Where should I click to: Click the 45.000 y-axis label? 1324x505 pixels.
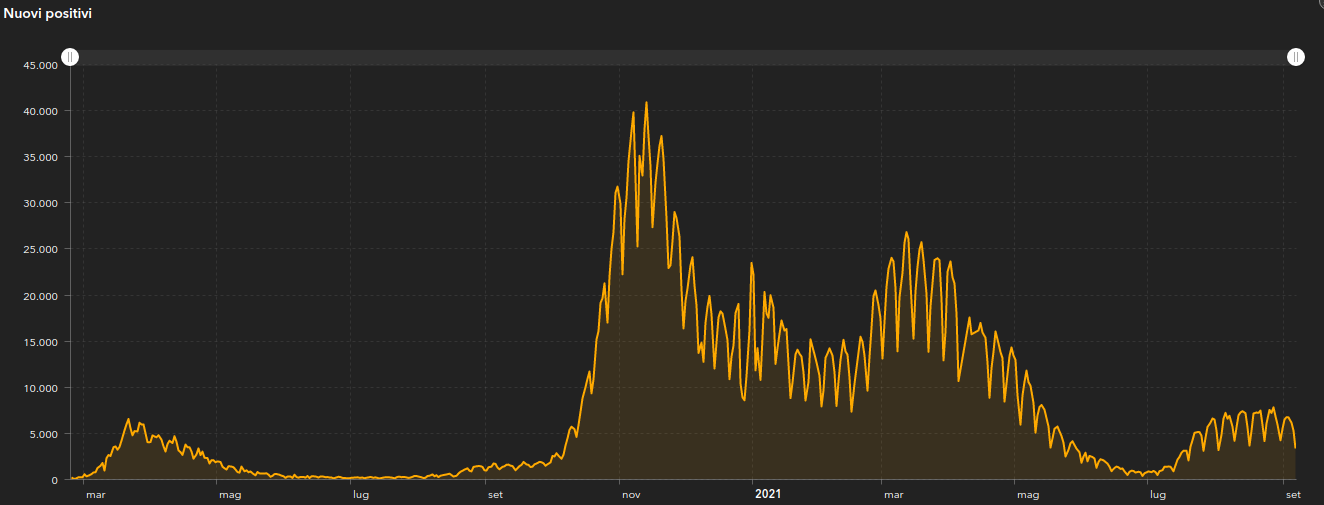tap(40, 65)
